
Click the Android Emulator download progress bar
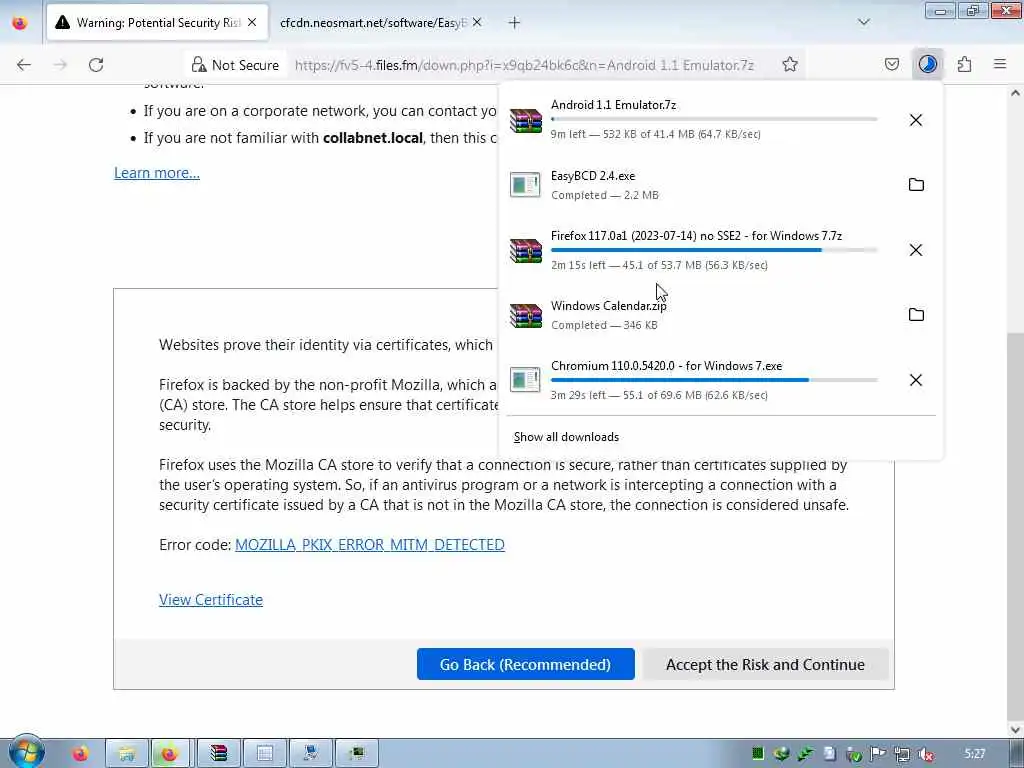714,120
